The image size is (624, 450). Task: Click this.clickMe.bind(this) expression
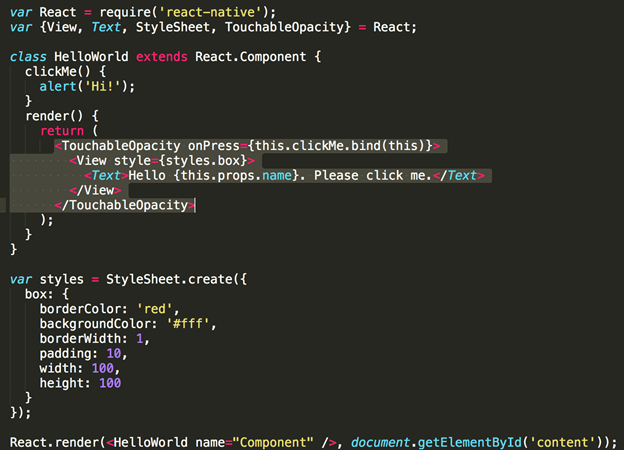pyautogui.click(x=339, y=146)
